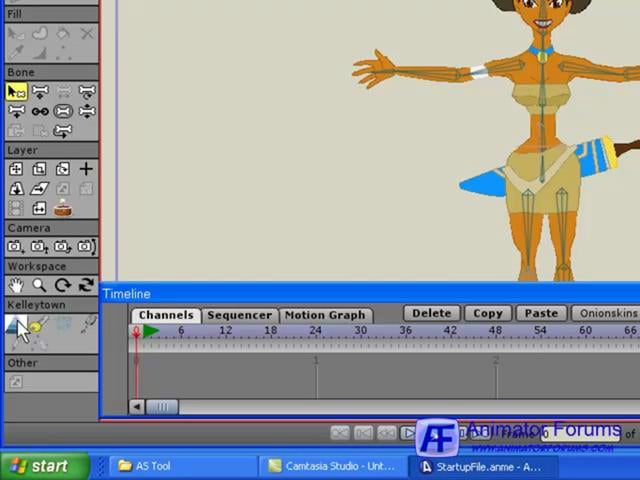Image resolution: width=640 pixels, height=480 pixels.
Task: Click the greyed eyedropper tool under Fill
Action: (x=16, y=53)
